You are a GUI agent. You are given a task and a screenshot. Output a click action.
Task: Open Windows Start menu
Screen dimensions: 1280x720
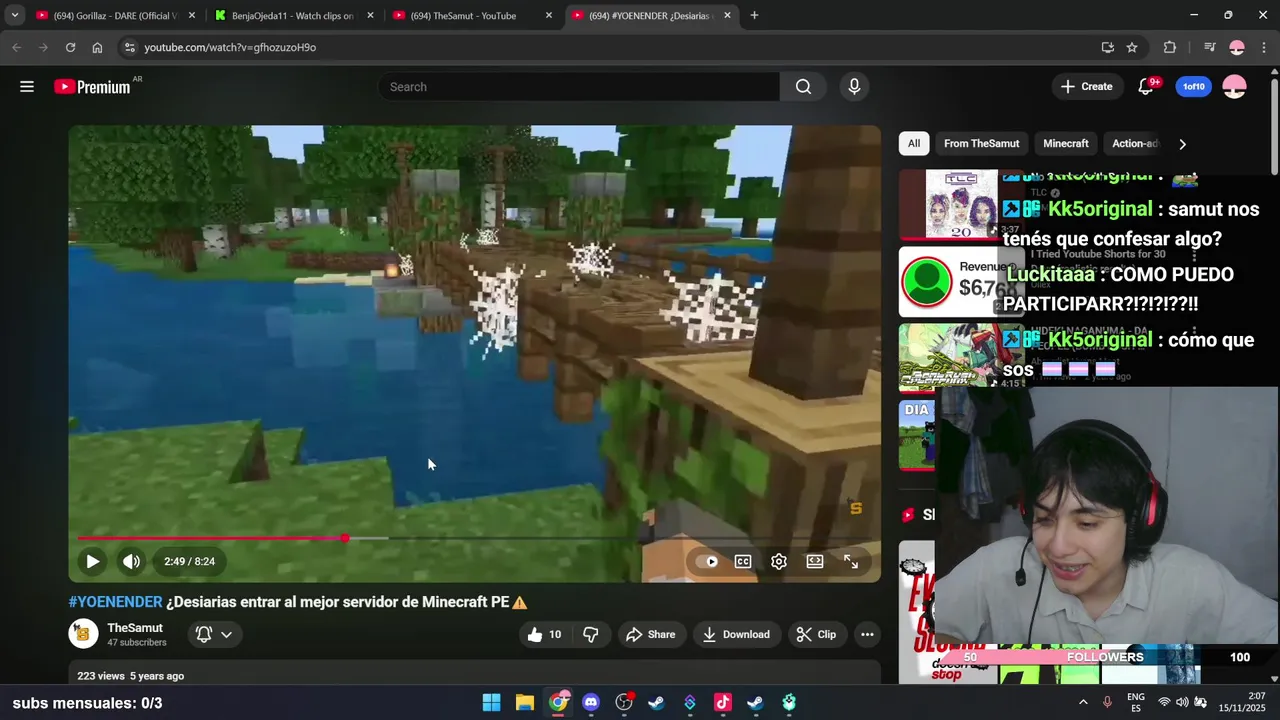coord(491,702)
